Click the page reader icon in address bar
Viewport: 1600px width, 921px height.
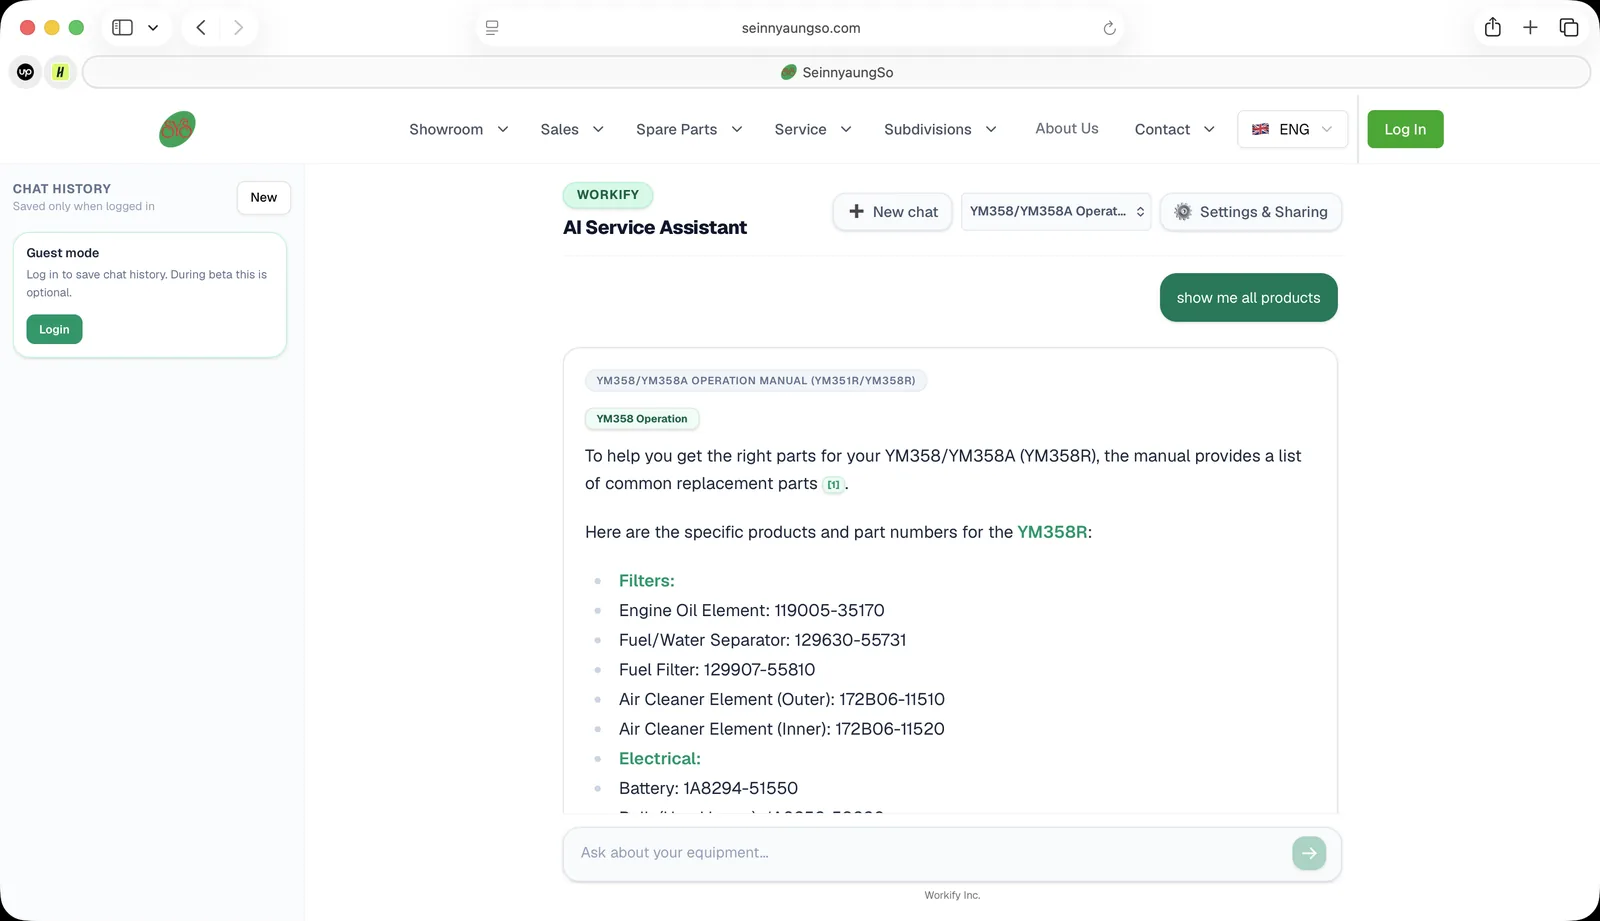(492, 28)
